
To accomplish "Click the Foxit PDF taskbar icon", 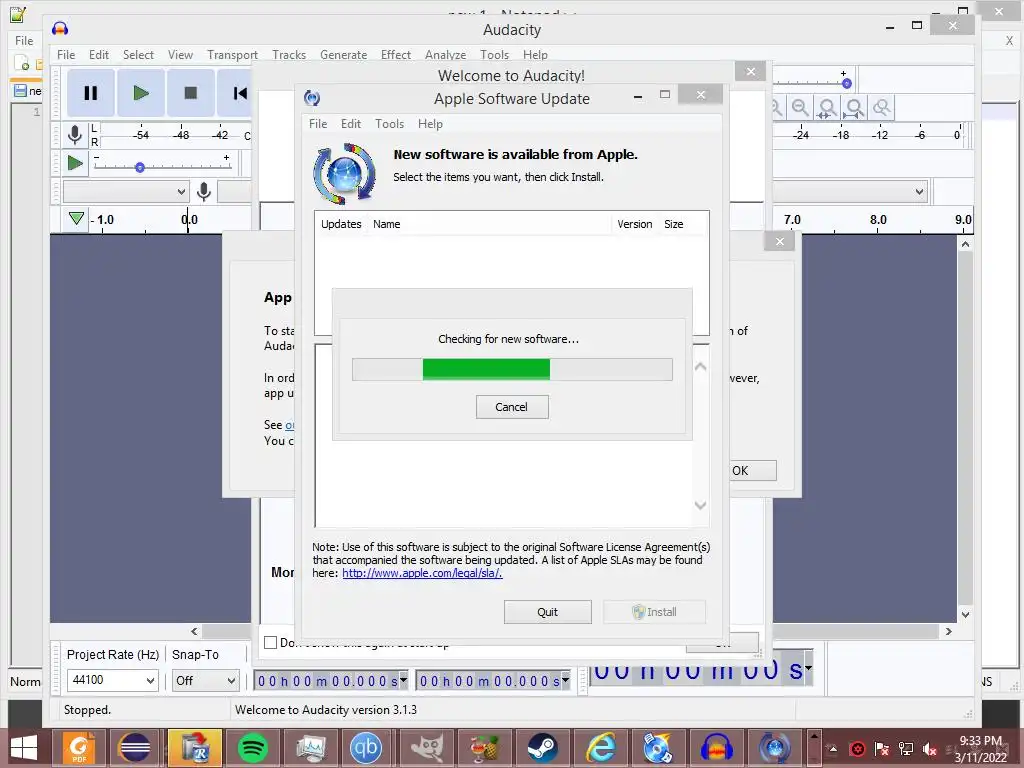I will tap(78, 748).
